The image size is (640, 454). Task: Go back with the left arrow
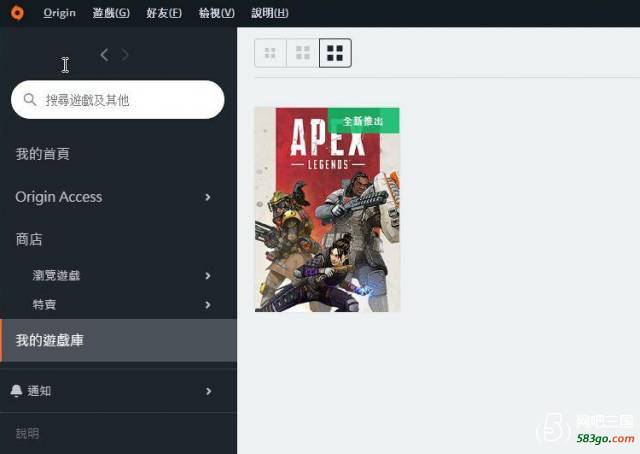(x=104, y=55)
